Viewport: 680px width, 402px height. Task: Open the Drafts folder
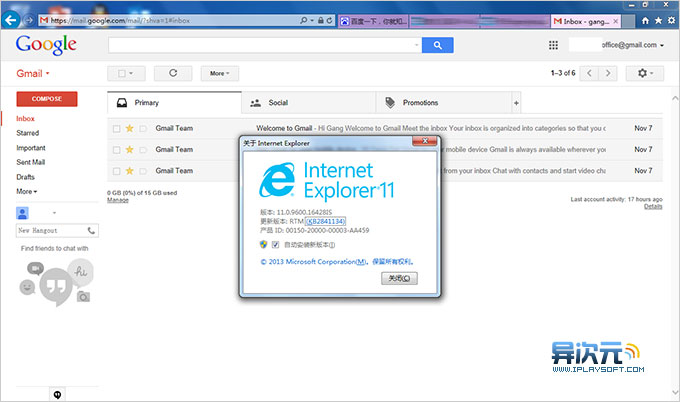(25, 177)
